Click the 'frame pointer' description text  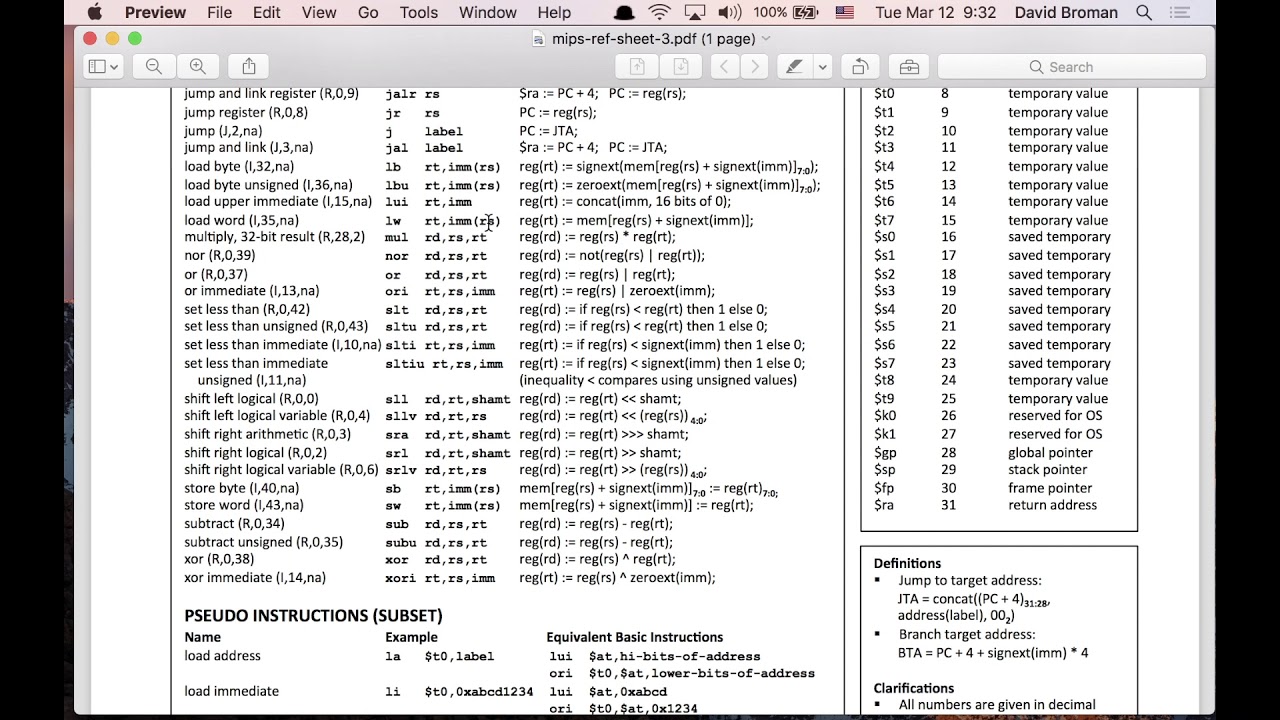pyautogui.click(x=1050, y=488)
